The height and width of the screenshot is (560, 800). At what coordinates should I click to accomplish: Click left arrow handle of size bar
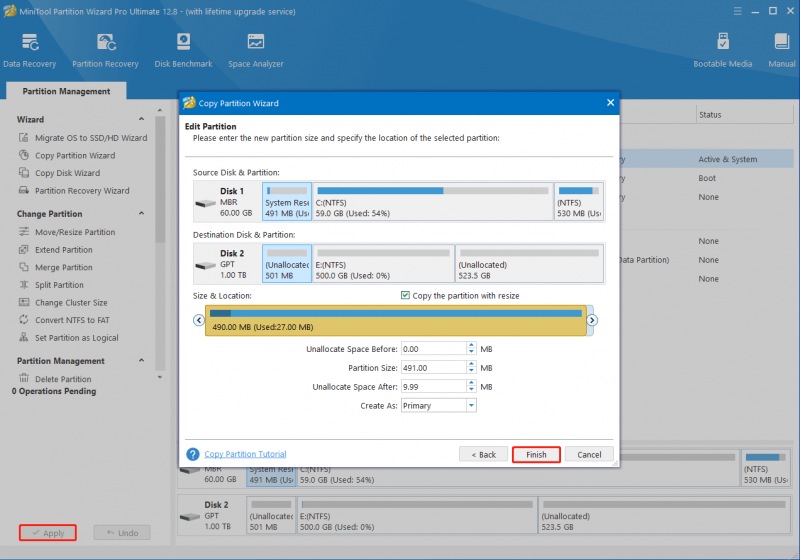coord(199,320)
